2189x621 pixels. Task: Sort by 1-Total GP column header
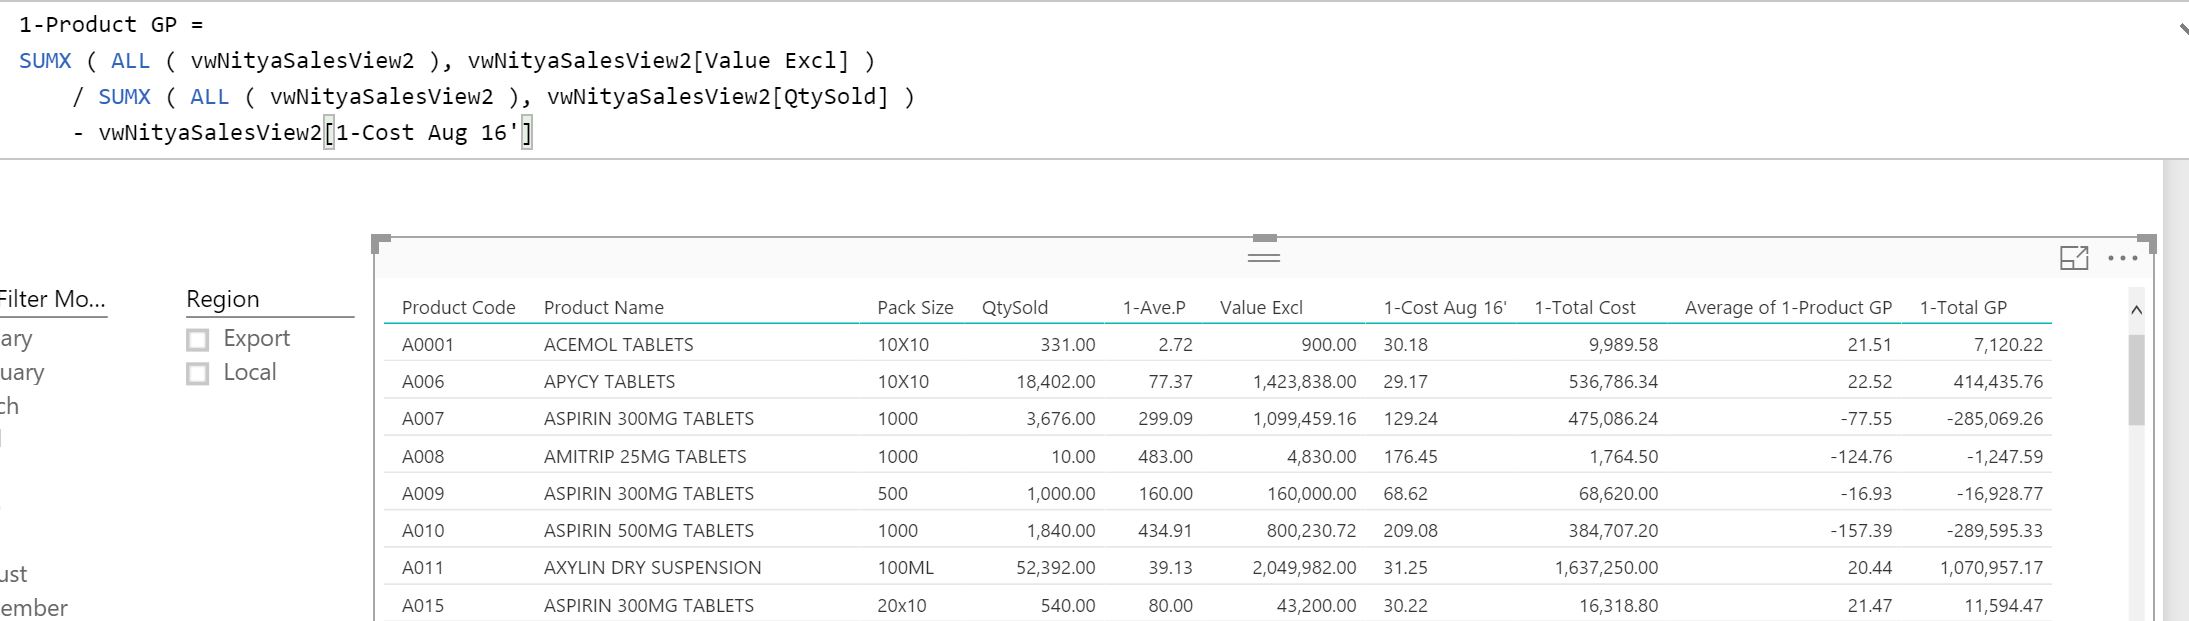[1962, 307]
